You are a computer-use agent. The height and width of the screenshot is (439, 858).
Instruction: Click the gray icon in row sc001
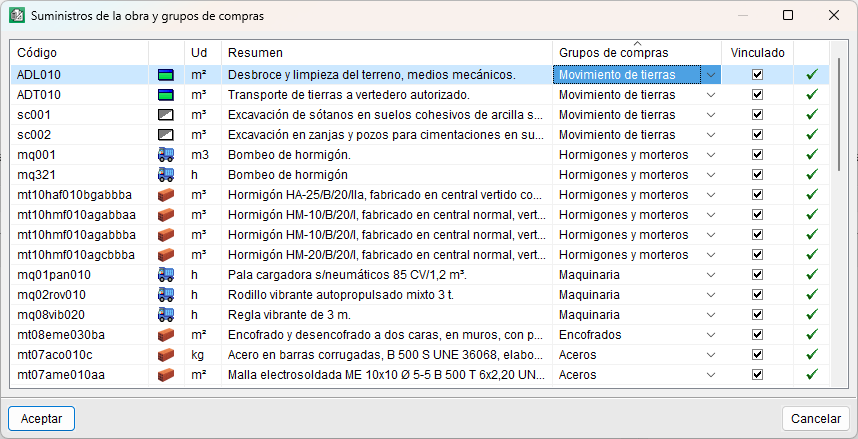166,115
